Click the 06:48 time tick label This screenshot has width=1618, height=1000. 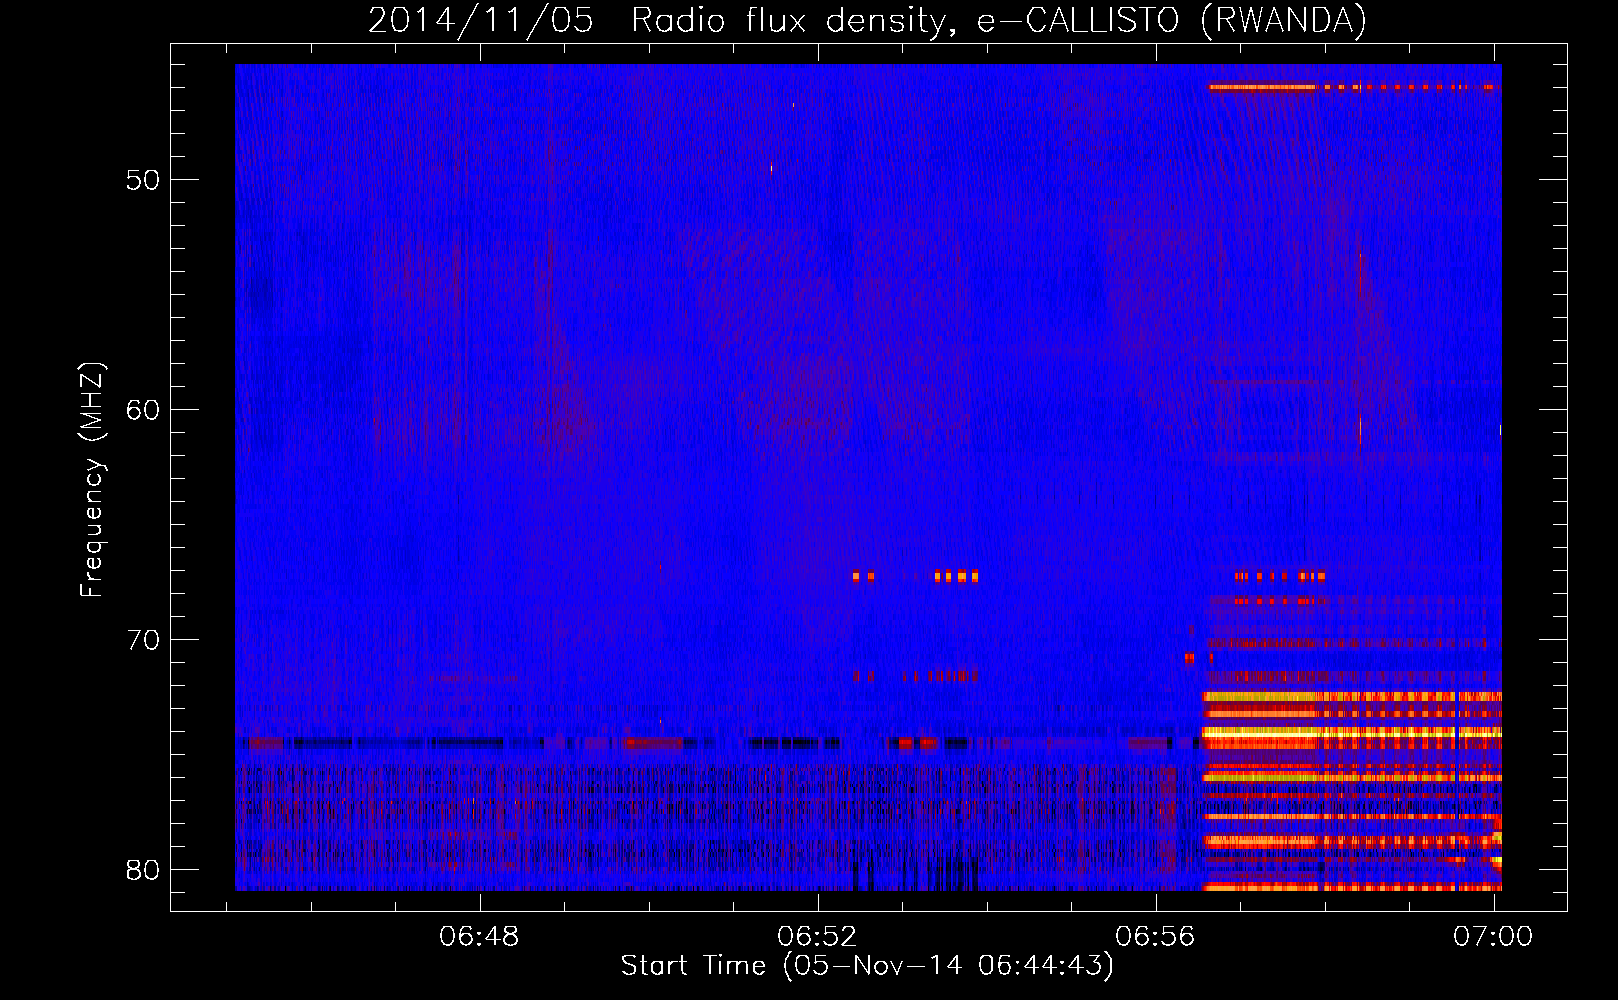479,936
